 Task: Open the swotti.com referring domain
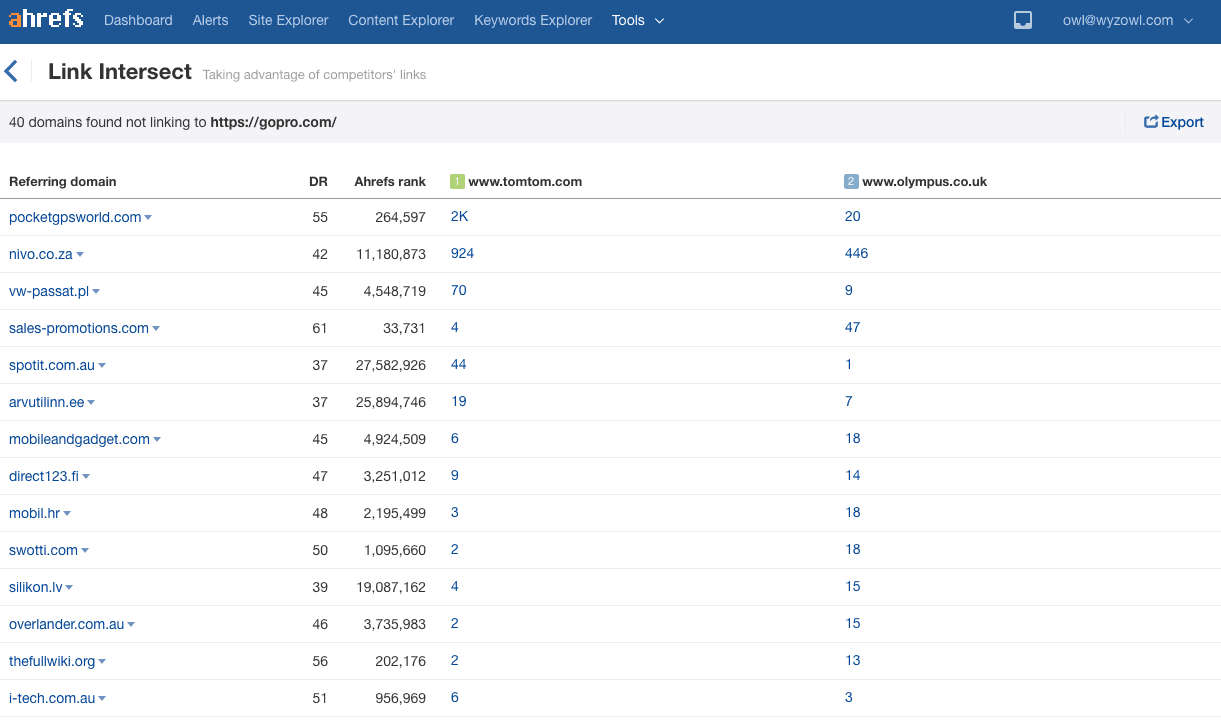[x=44, y=550]
